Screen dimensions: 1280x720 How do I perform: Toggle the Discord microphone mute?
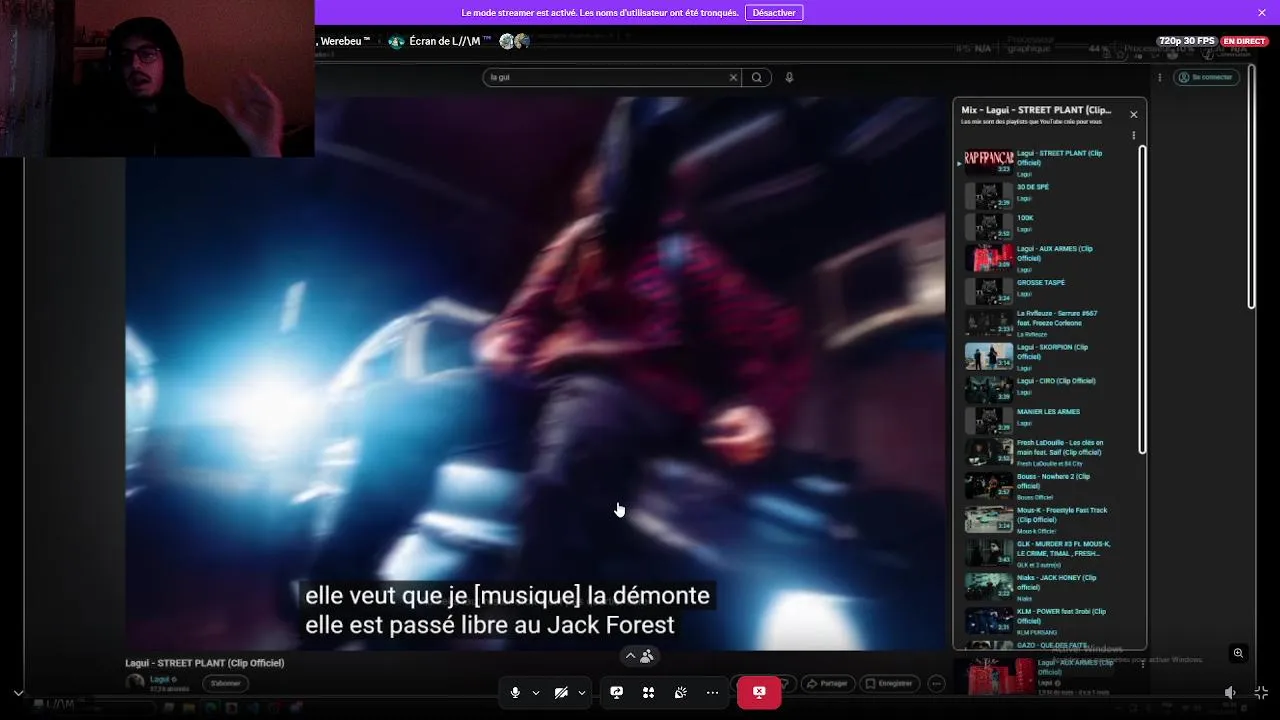tap(515, 692)
